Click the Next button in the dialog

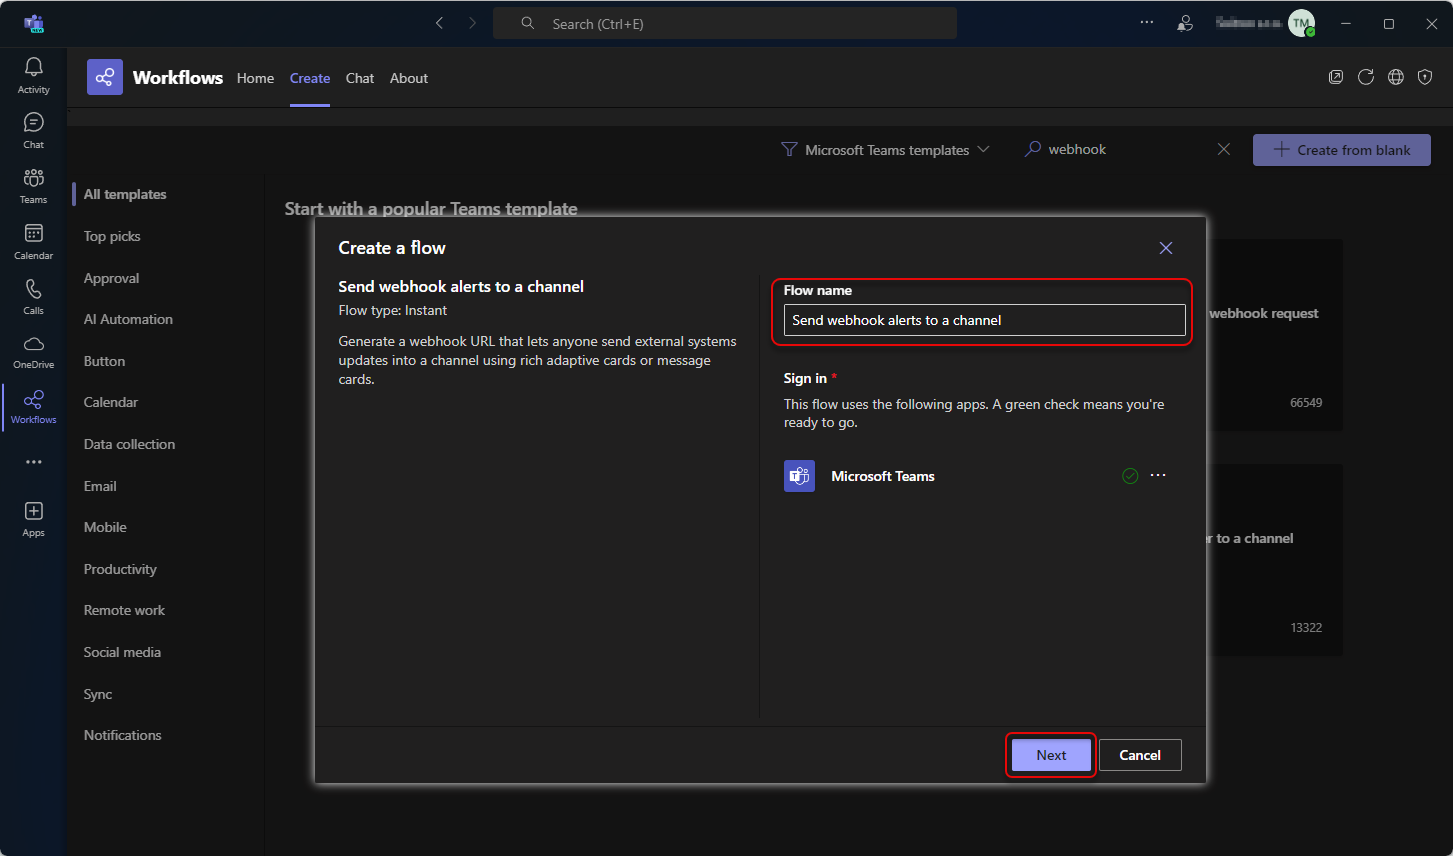tap(1050, 755)
